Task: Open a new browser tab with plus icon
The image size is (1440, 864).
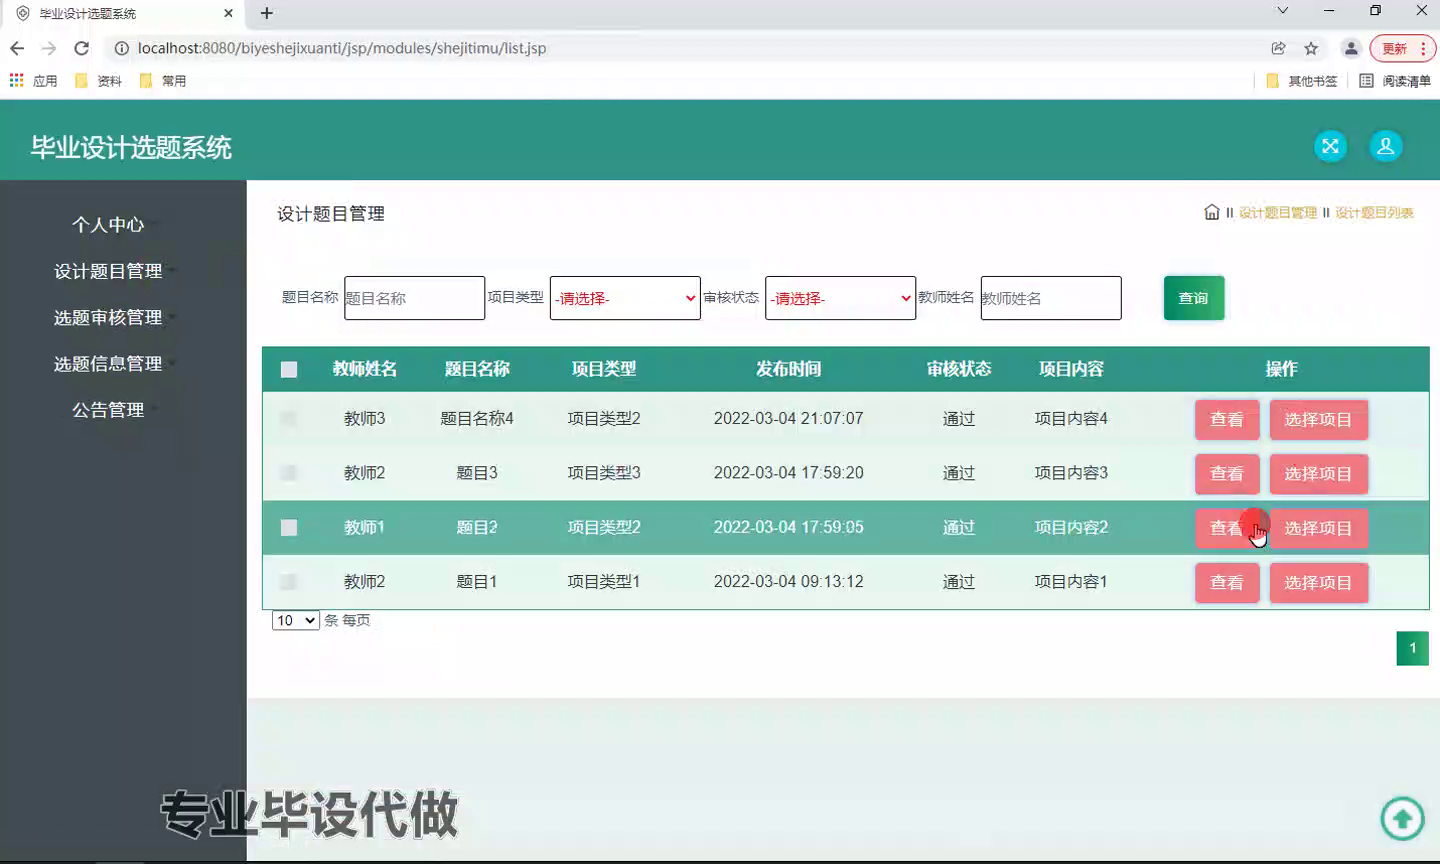Action: click(x=267, y=13)
